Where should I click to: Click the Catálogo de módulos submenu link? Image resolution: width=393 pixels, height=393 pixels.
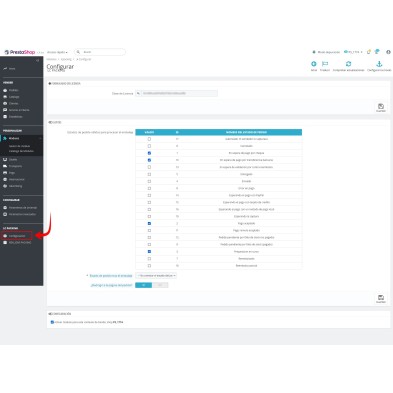tap(21, 151)
